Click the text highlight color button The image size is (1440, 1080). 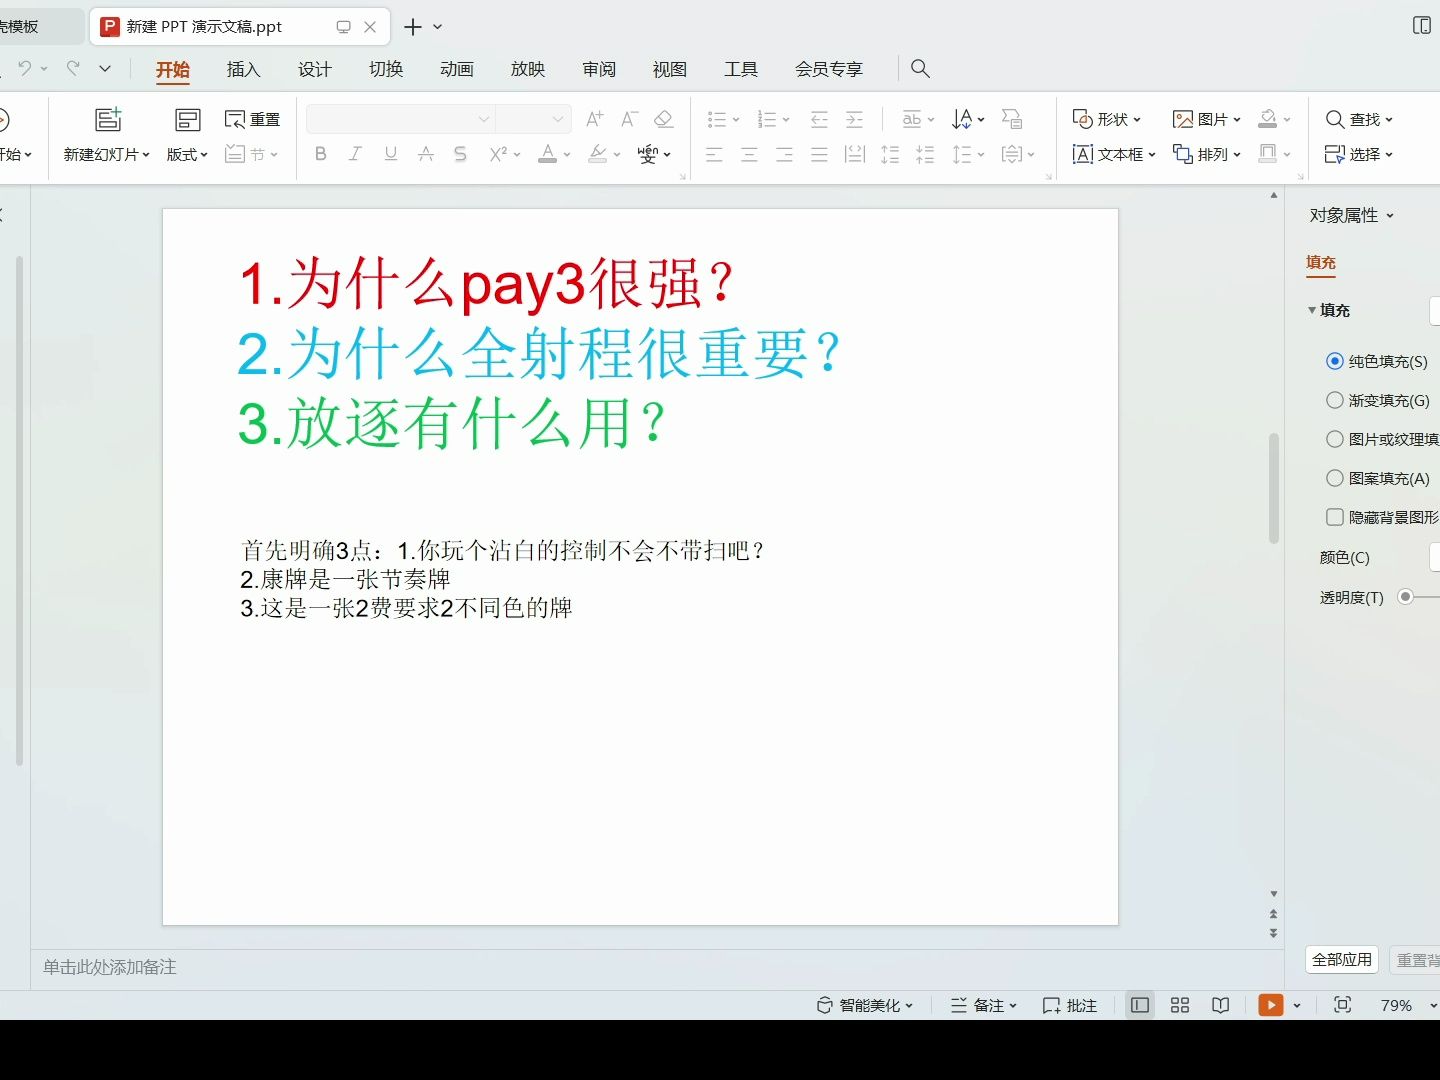click(x=597, y=154)
